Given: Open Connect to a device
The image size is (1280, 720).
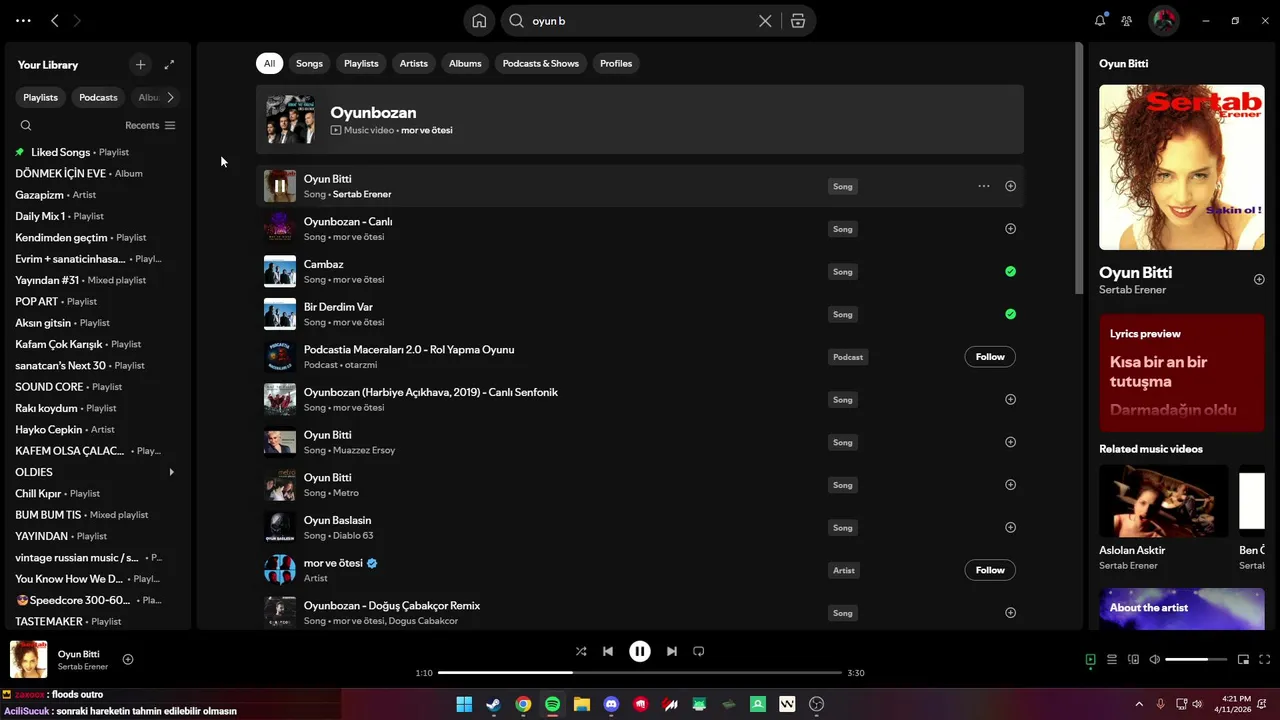Looking at the screenshot, I should (1133, 659).
